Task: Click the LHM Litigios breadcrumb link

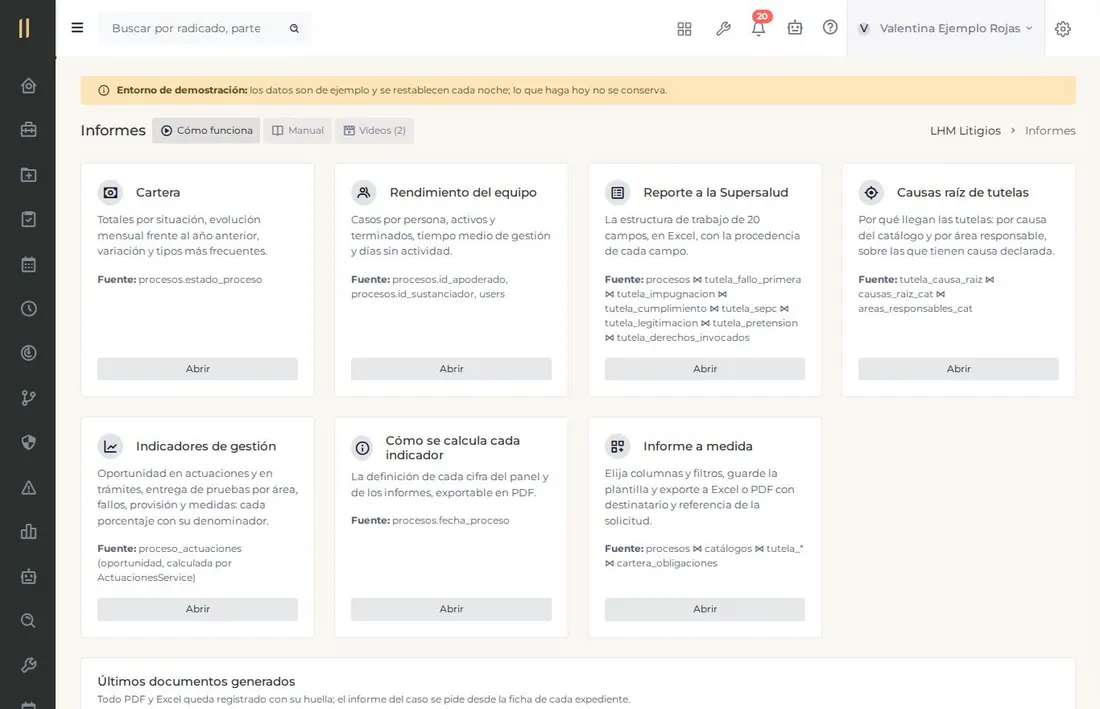Action: click(x=965, y=130)
